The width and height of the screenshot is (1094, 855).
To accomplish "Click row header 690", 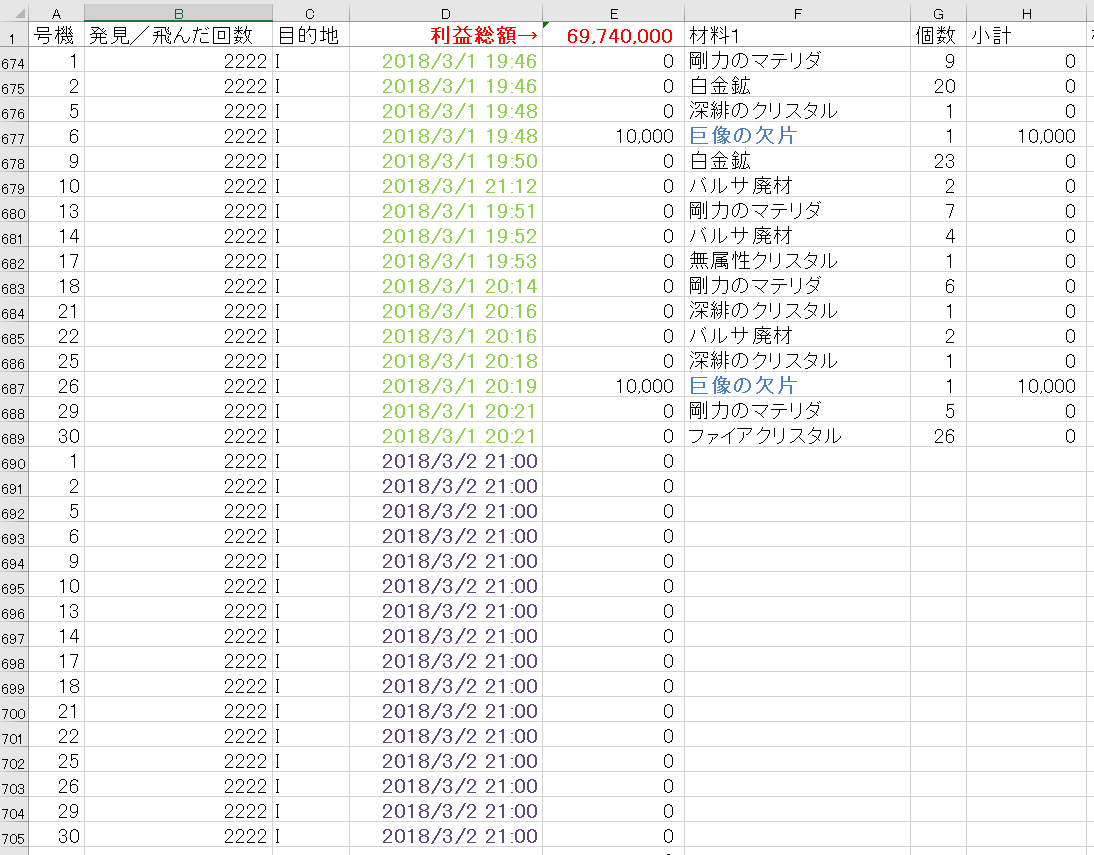I will [x=14, y=462].
